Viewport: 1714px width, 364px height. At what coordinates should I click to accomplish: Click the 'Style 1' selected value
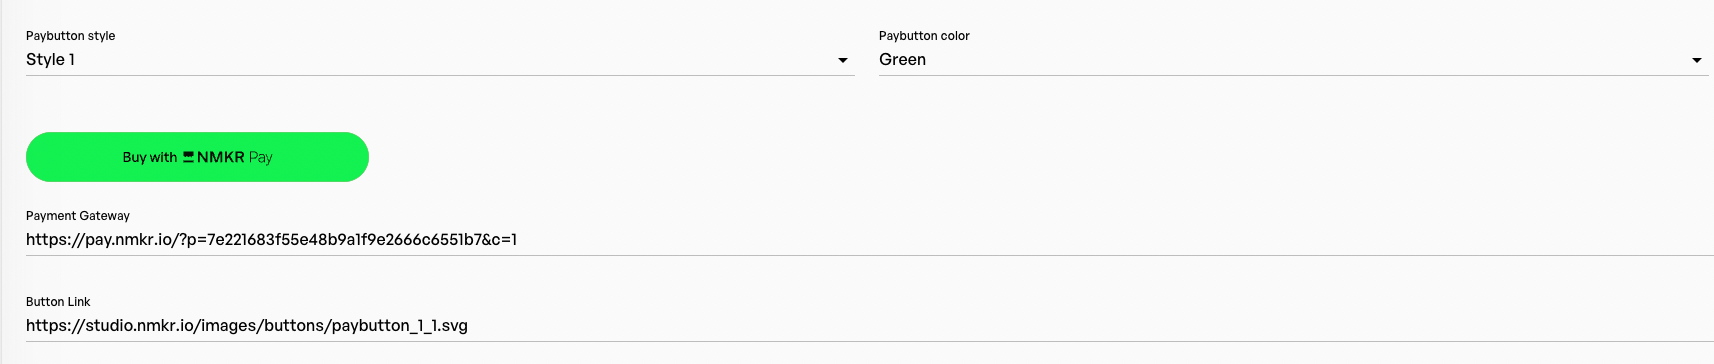pyautogui.click(x=51, y=59)
